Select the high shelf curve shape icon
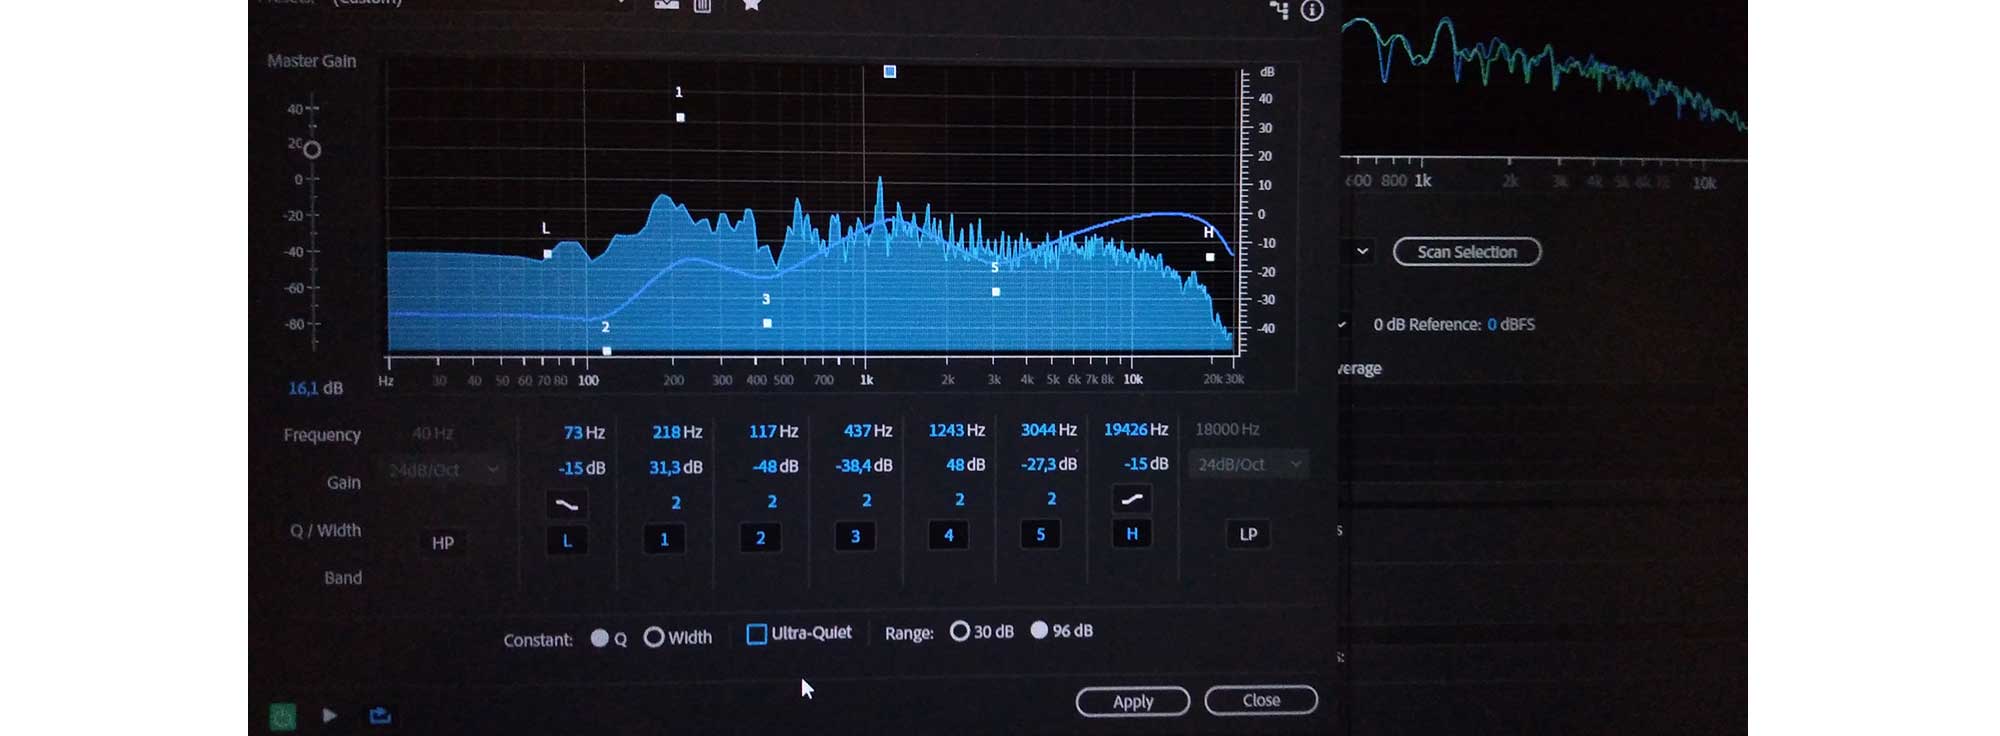This screenshot has width=2000, height=736. tap(1132, 498)
